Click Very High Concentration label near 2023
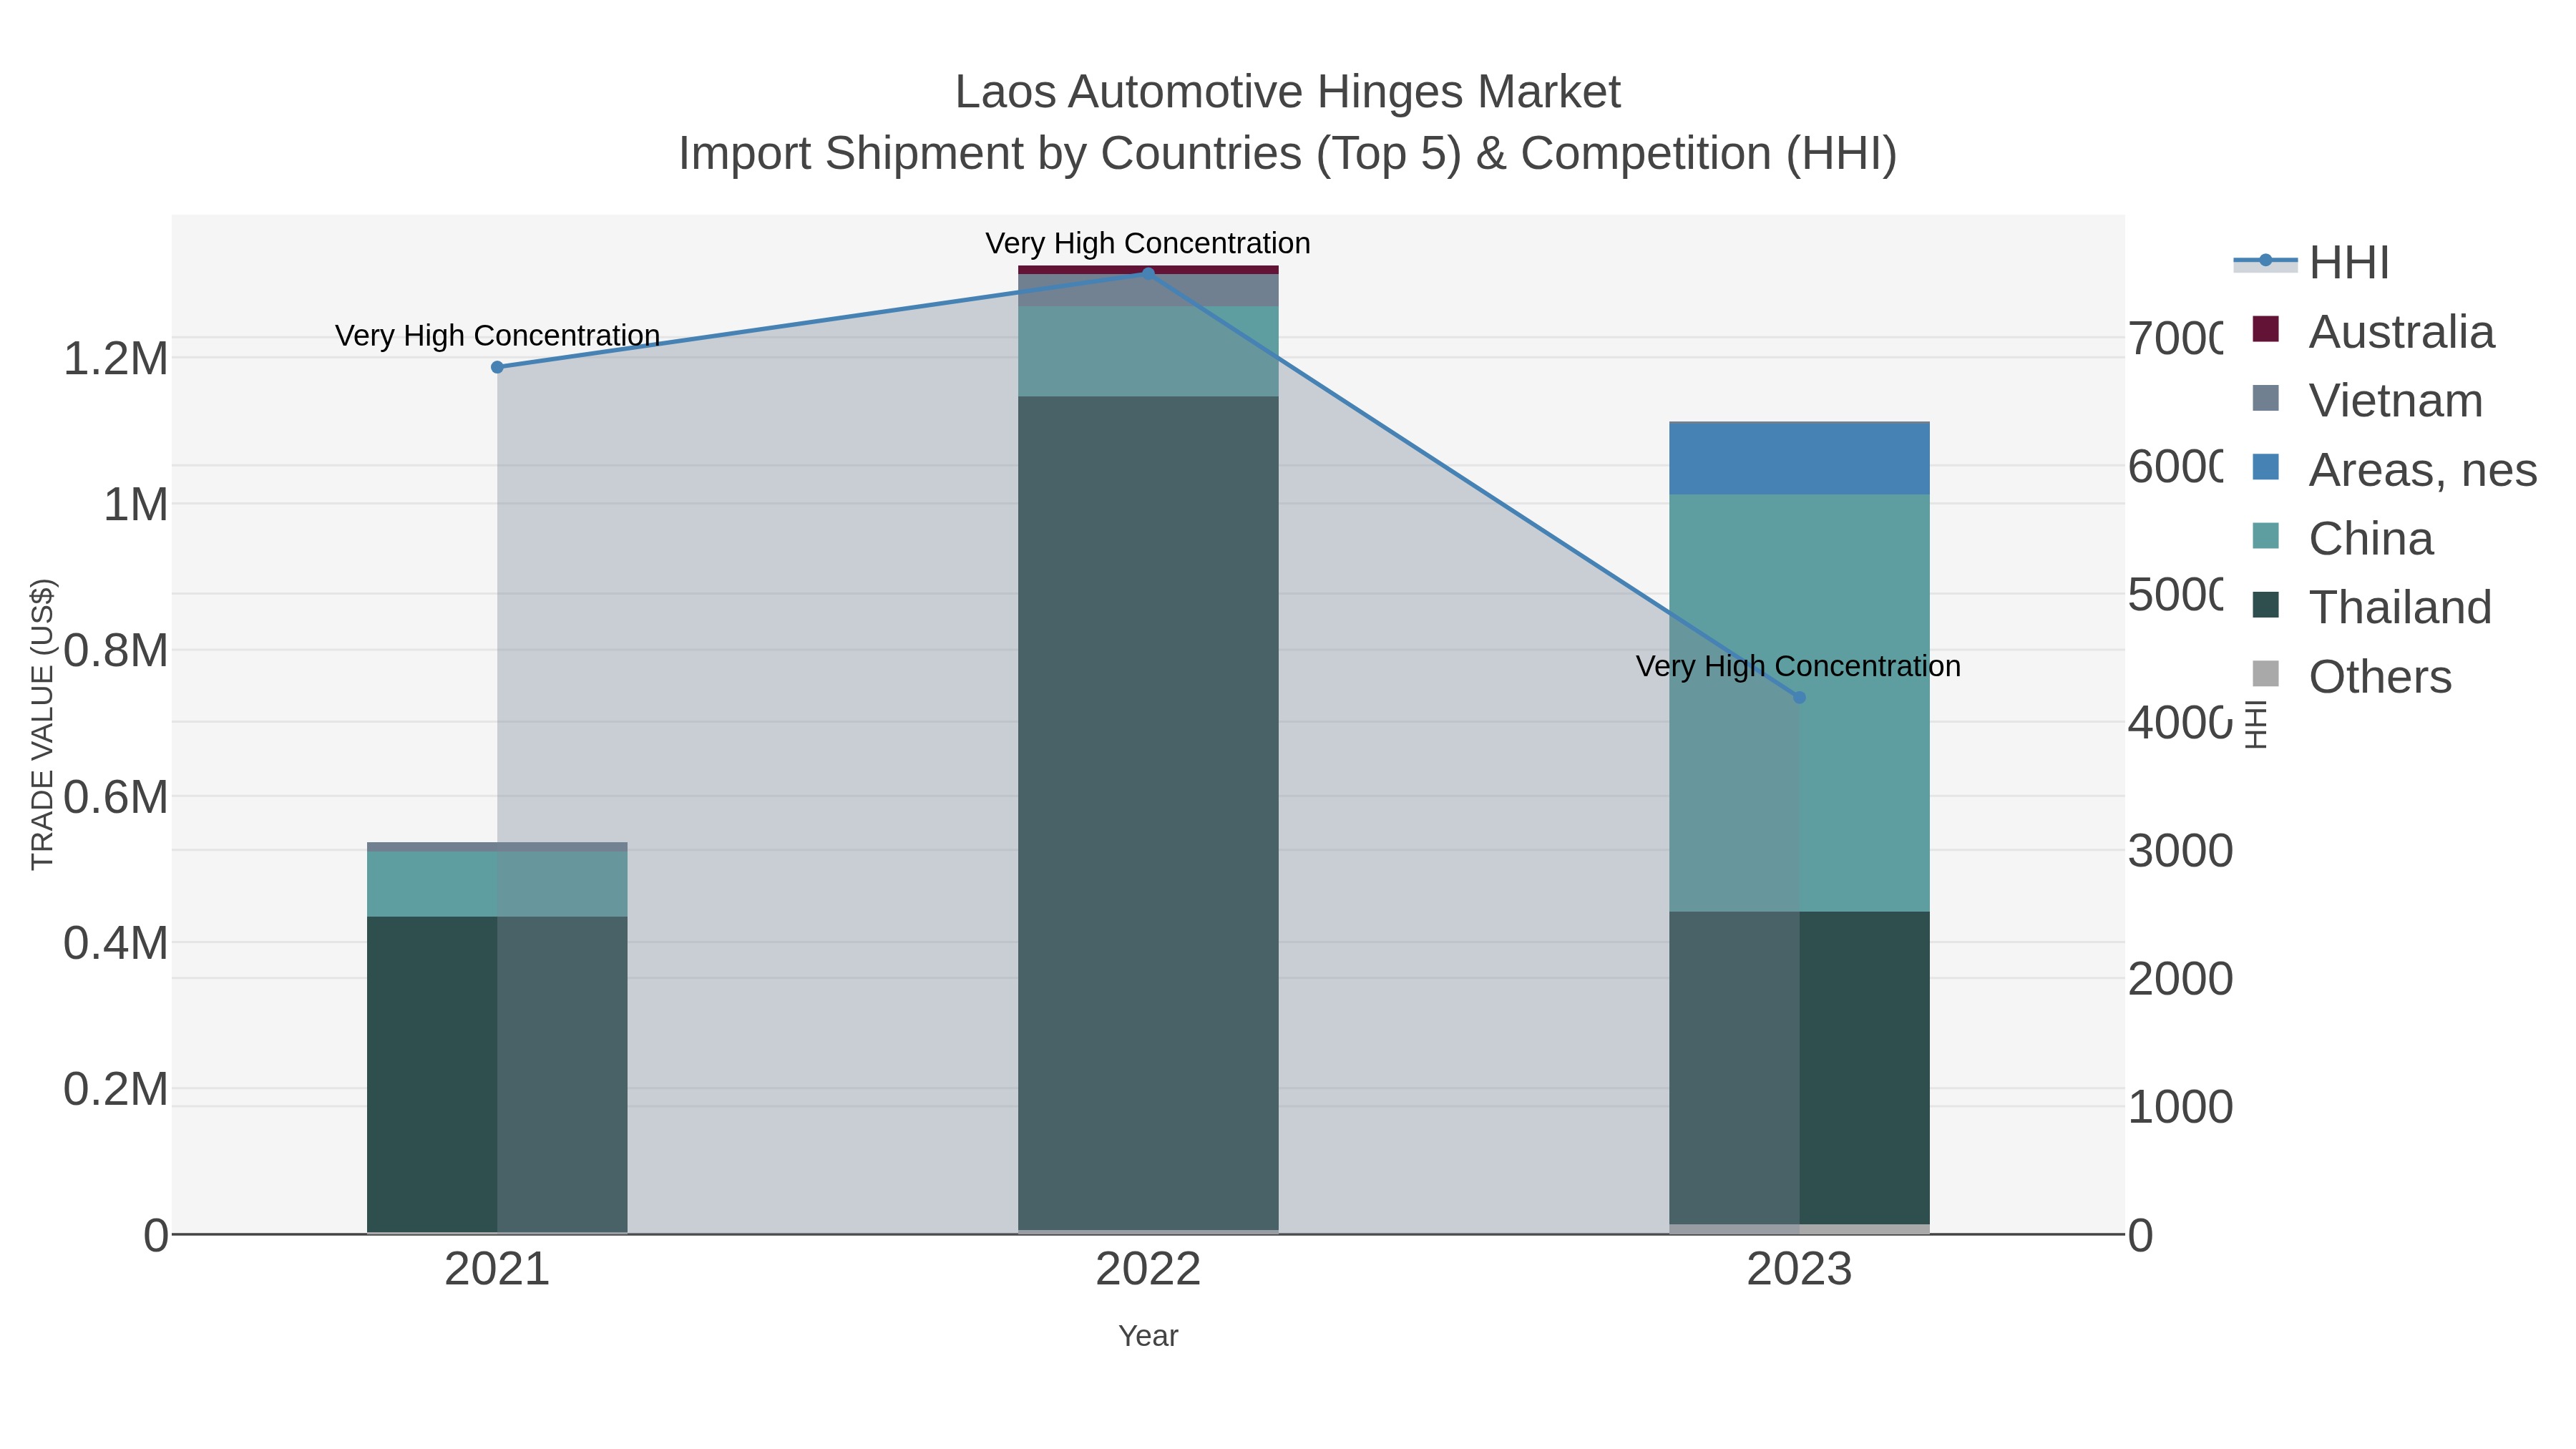Viewport: 2576px width, 1449px height. 1798,666
